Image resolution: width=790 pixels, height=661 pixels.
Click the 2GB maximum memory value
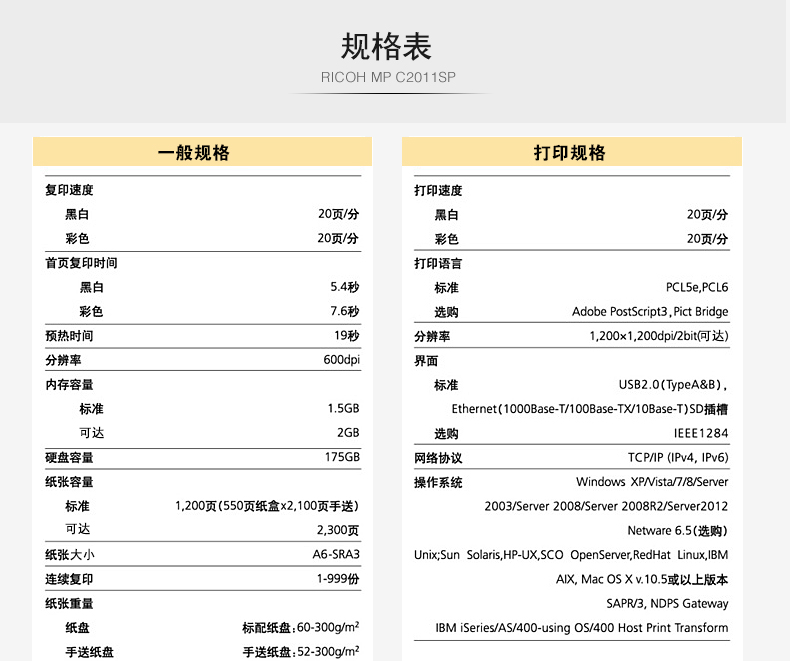(x=348, y=433)
